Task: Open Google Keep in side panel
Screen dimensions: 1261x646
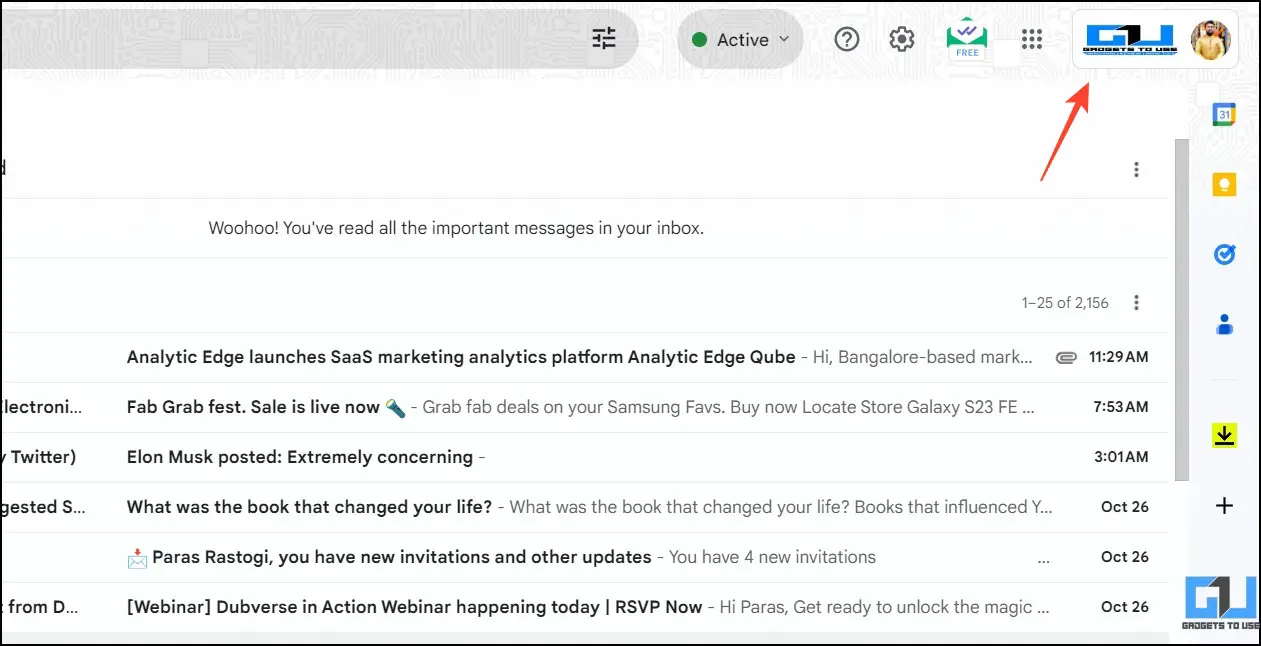Action: (1224, 184)
